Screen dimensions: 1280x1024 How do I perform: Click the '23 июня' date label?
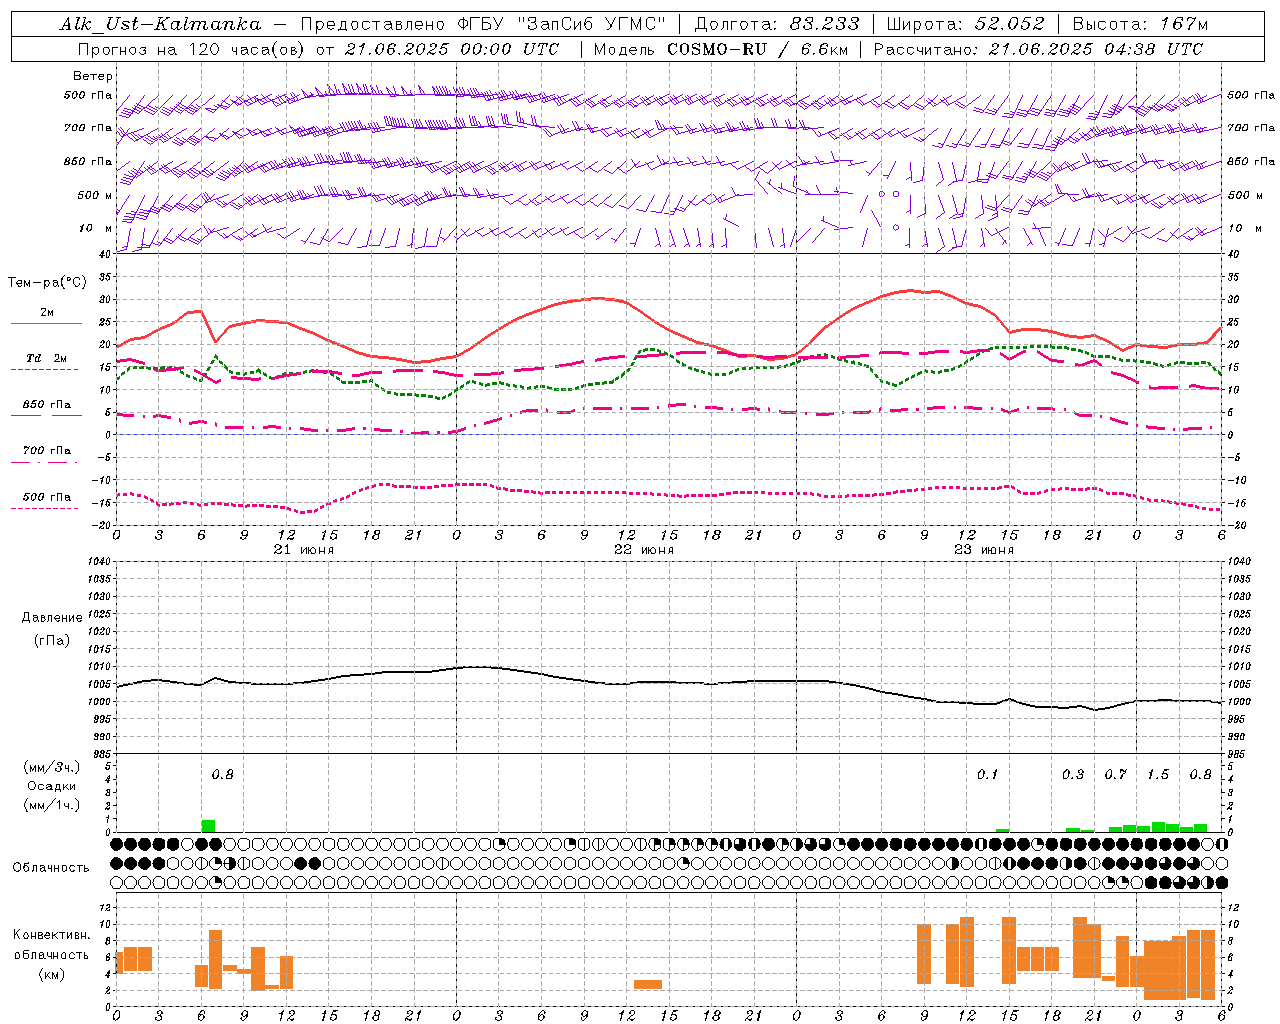984,550
